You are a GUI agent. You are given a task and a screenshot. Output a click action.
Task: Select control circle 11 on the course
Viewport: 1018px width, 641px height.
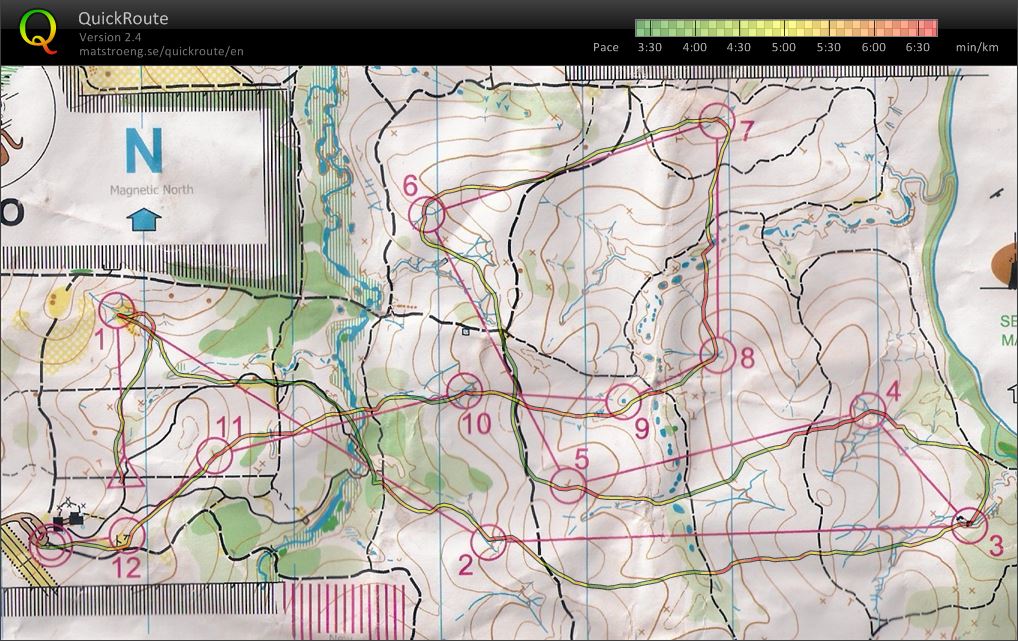[x=214, y=455]
